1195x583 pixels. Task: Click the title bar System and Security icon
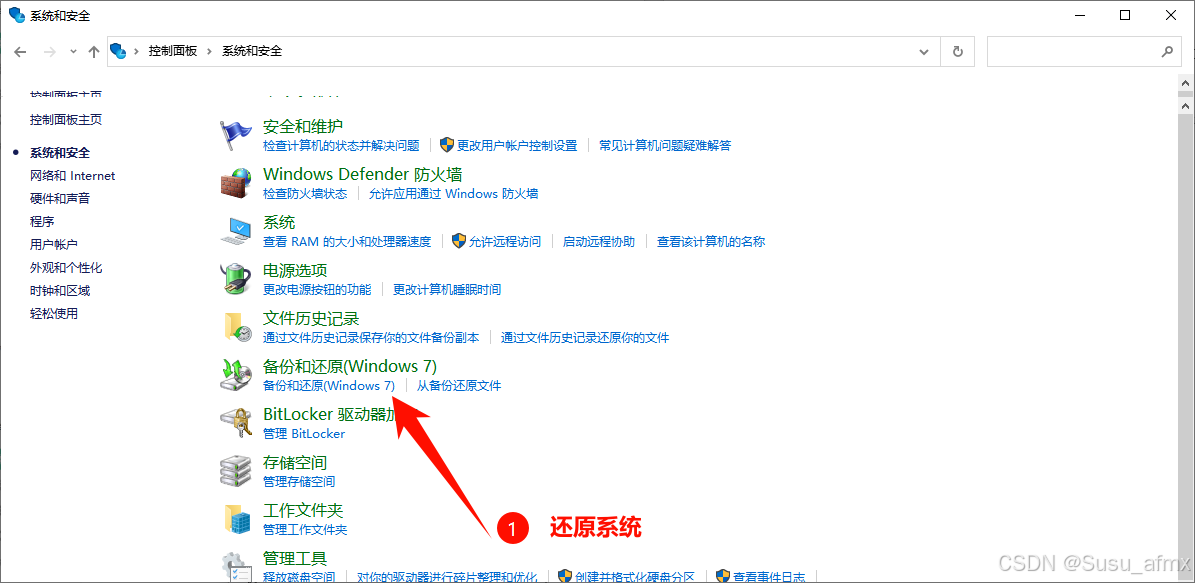click(x=17, y=14)
